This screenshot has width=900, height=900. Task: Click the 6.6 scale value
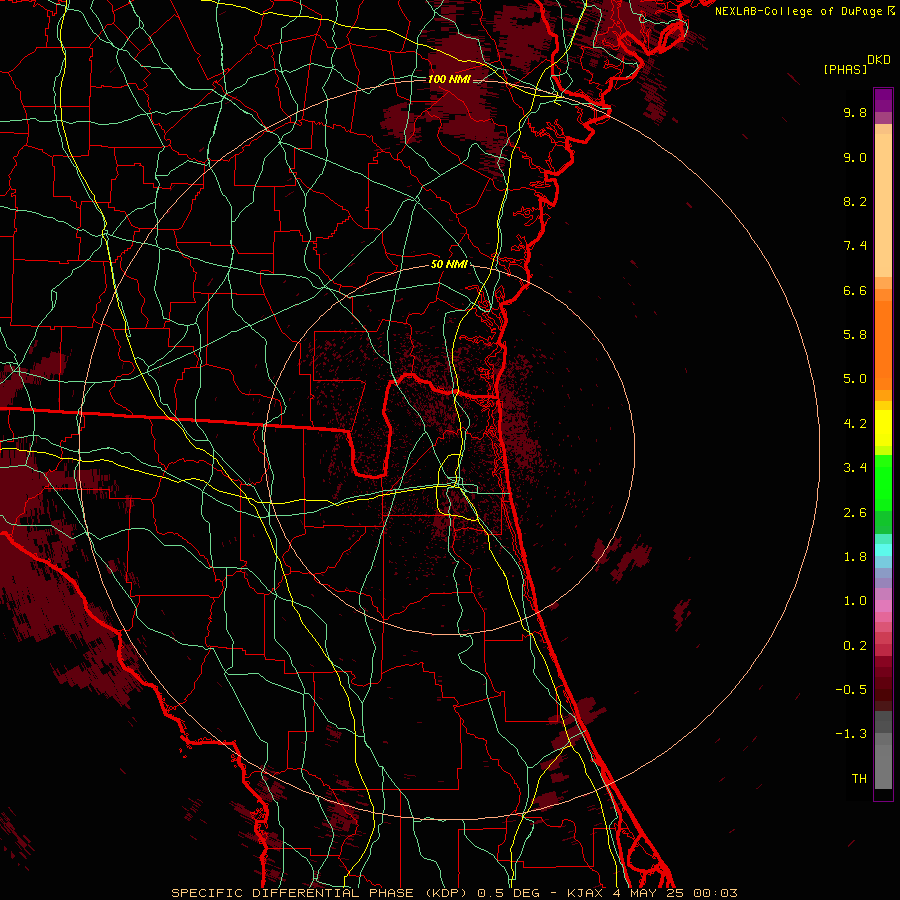click(x=855, y=290)
